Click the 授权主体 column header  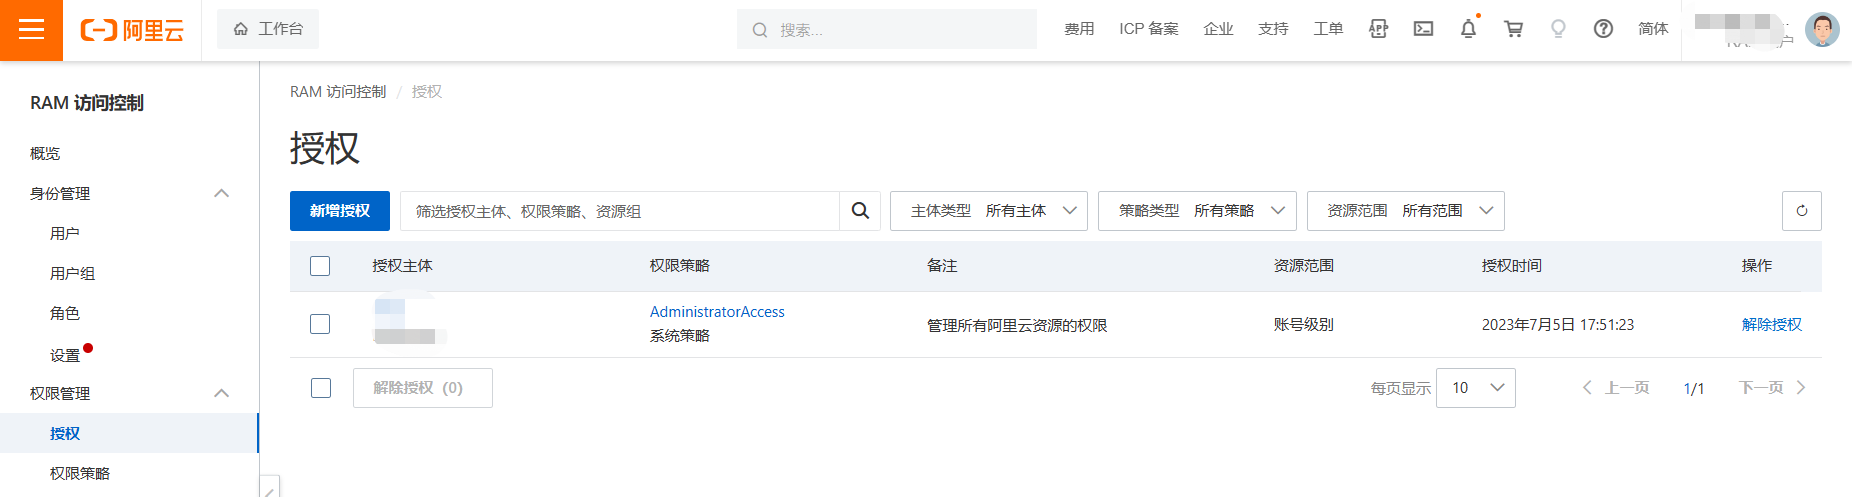click(402, 265)
